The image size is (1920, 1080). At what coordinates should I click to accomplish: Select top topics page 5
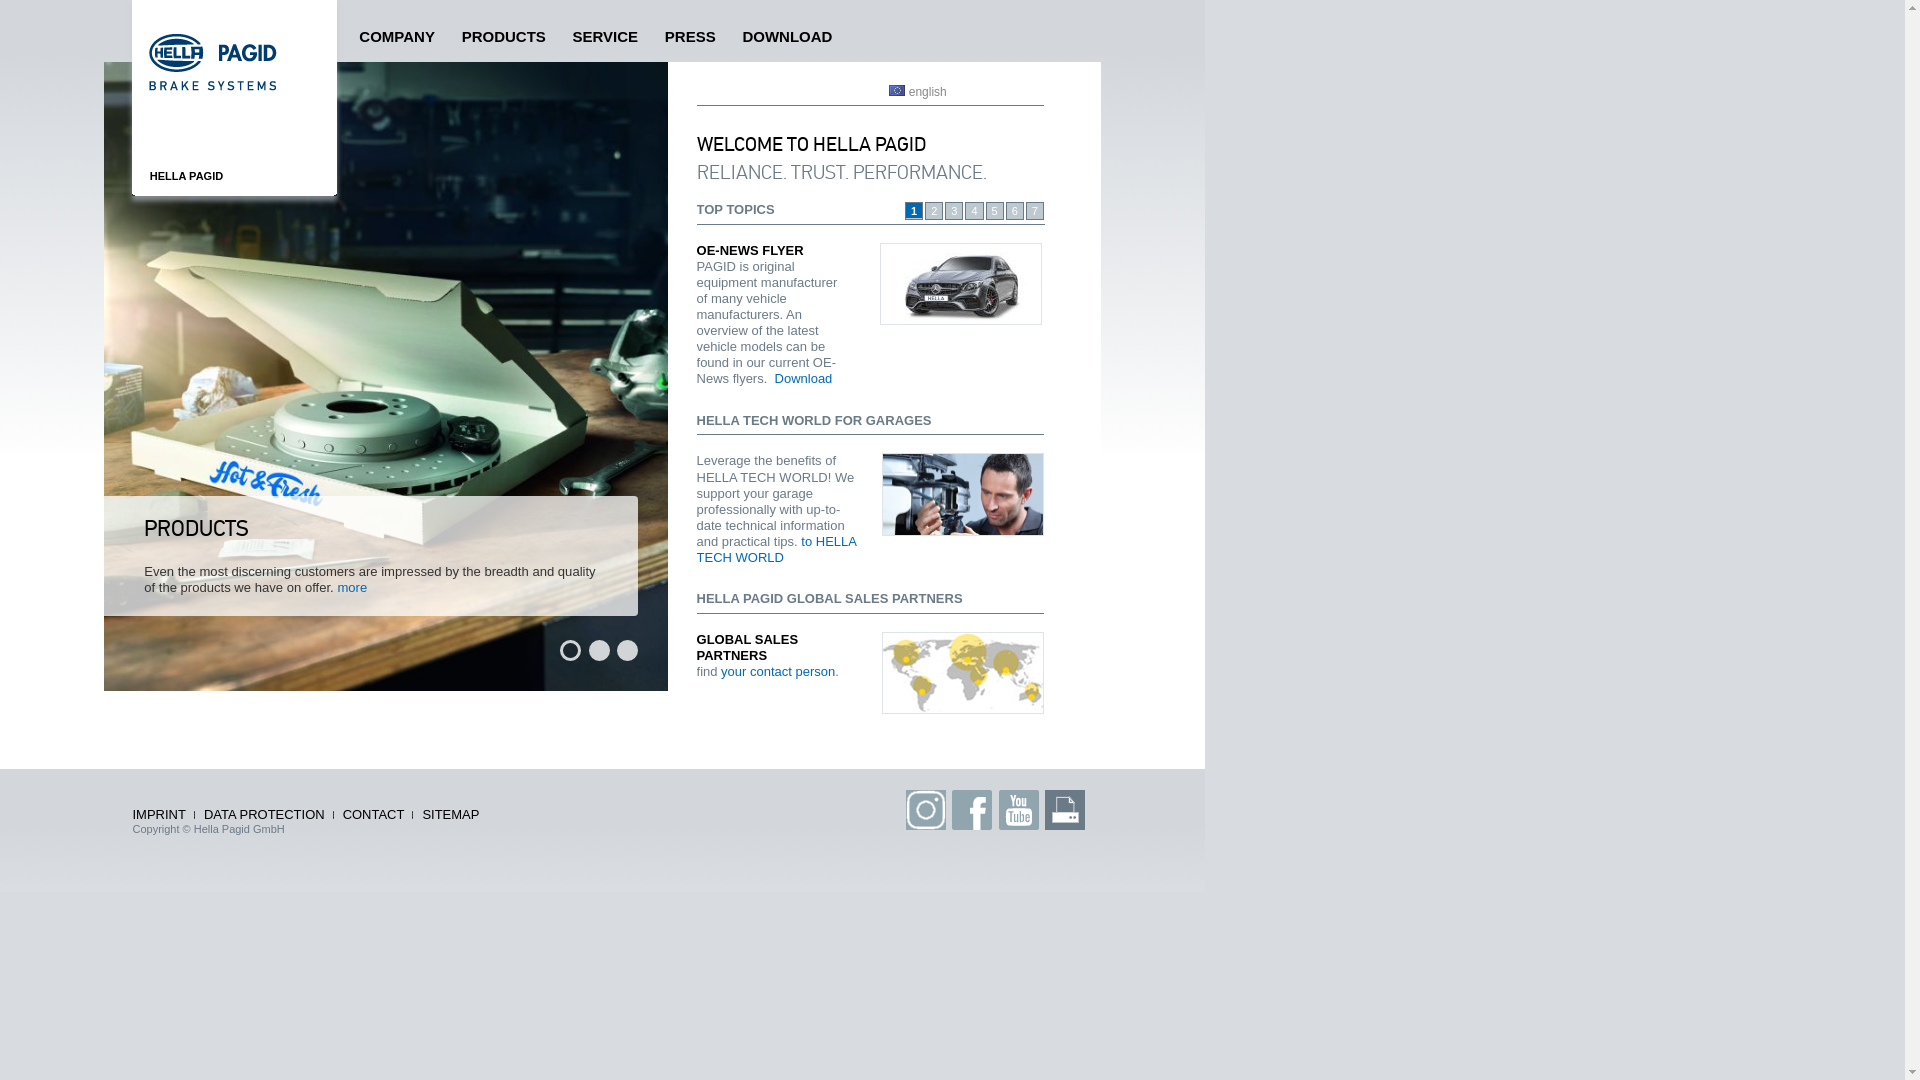(x=995, y=211)
